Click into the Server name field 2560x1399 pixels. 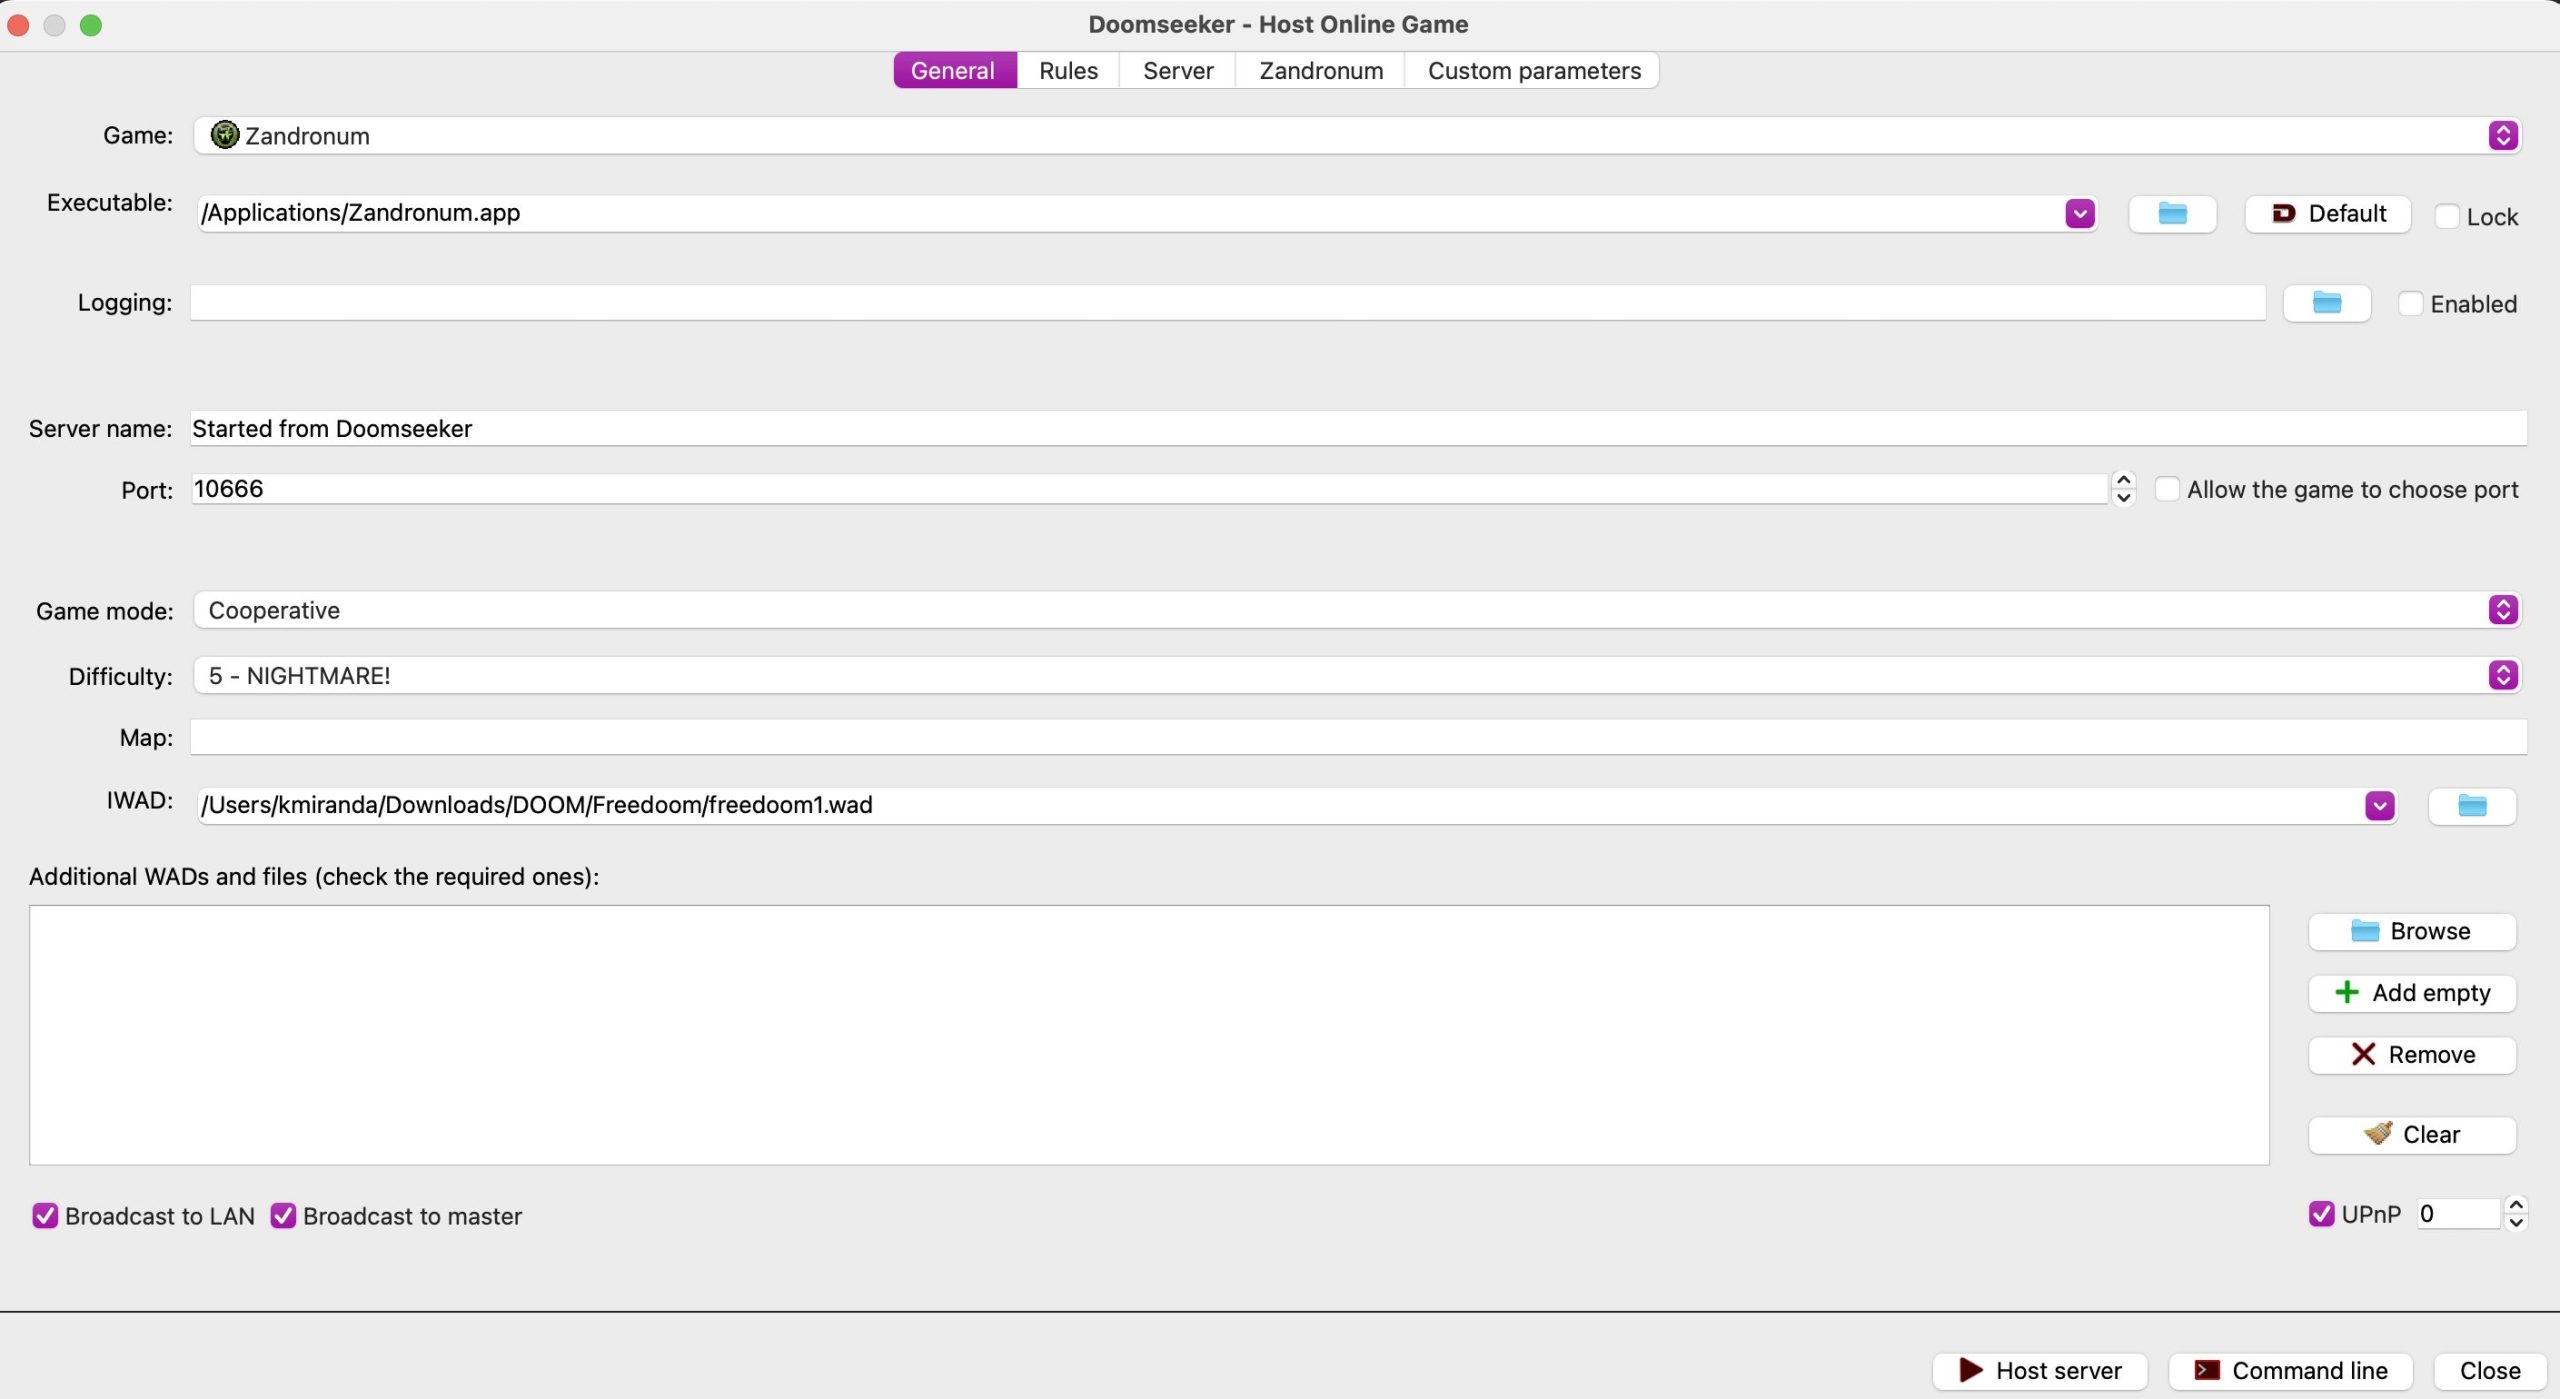[x=1358, y=429]
